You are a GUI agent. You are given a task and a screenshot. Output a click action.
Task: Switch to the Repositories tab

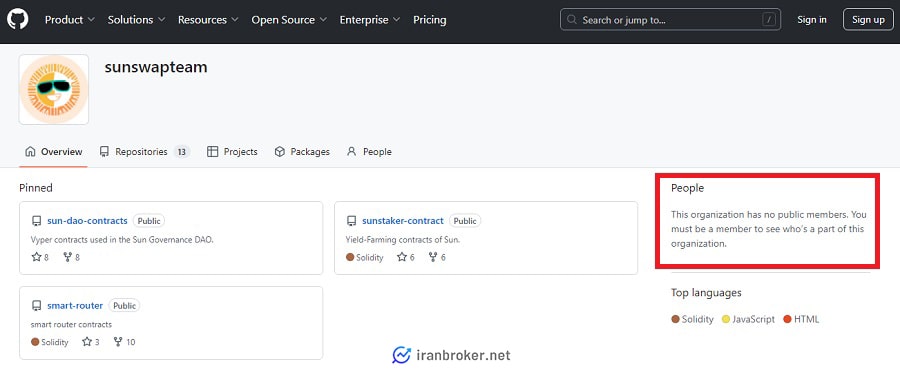[x=145, y=152]
